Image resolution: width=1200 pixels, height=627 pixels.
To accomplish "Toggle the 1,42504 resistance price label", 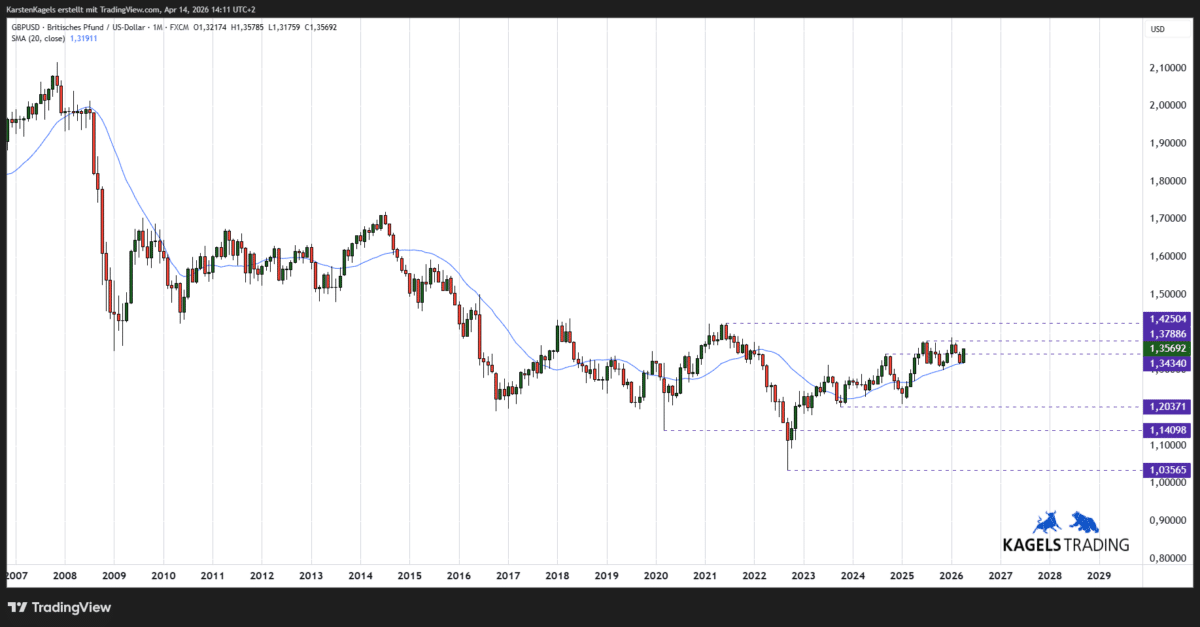I will click(1166, 319).
